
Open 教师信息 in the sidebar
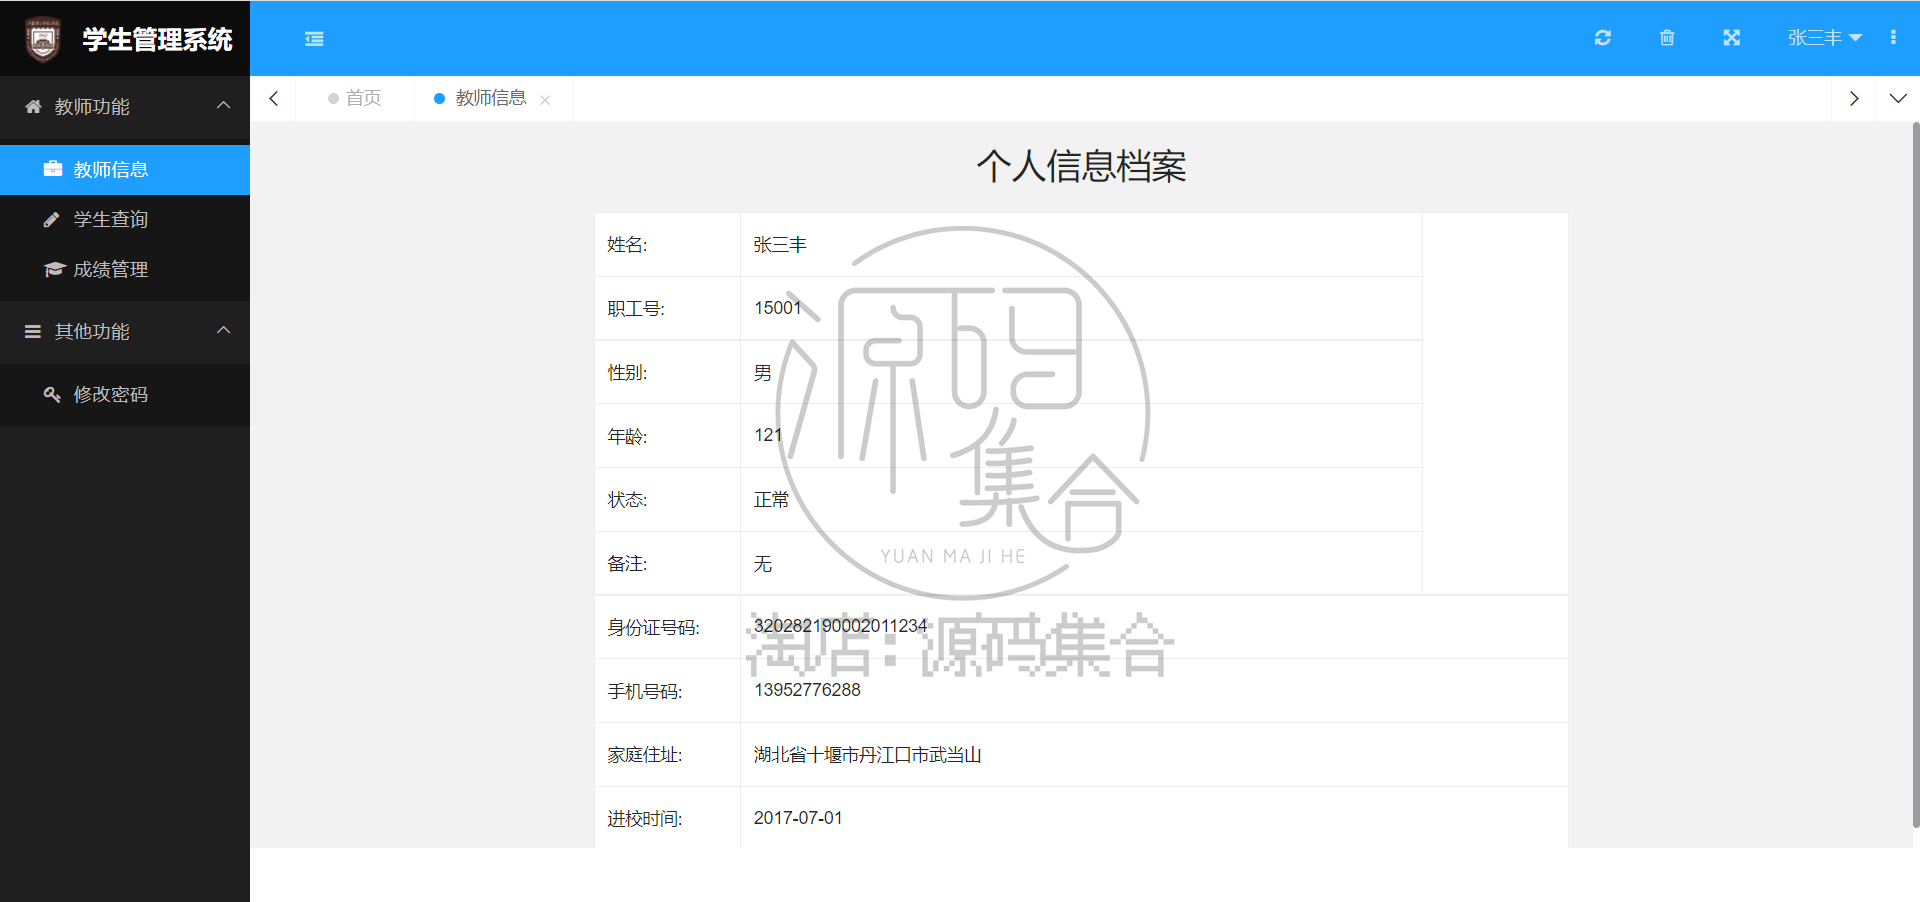point(125,169)
